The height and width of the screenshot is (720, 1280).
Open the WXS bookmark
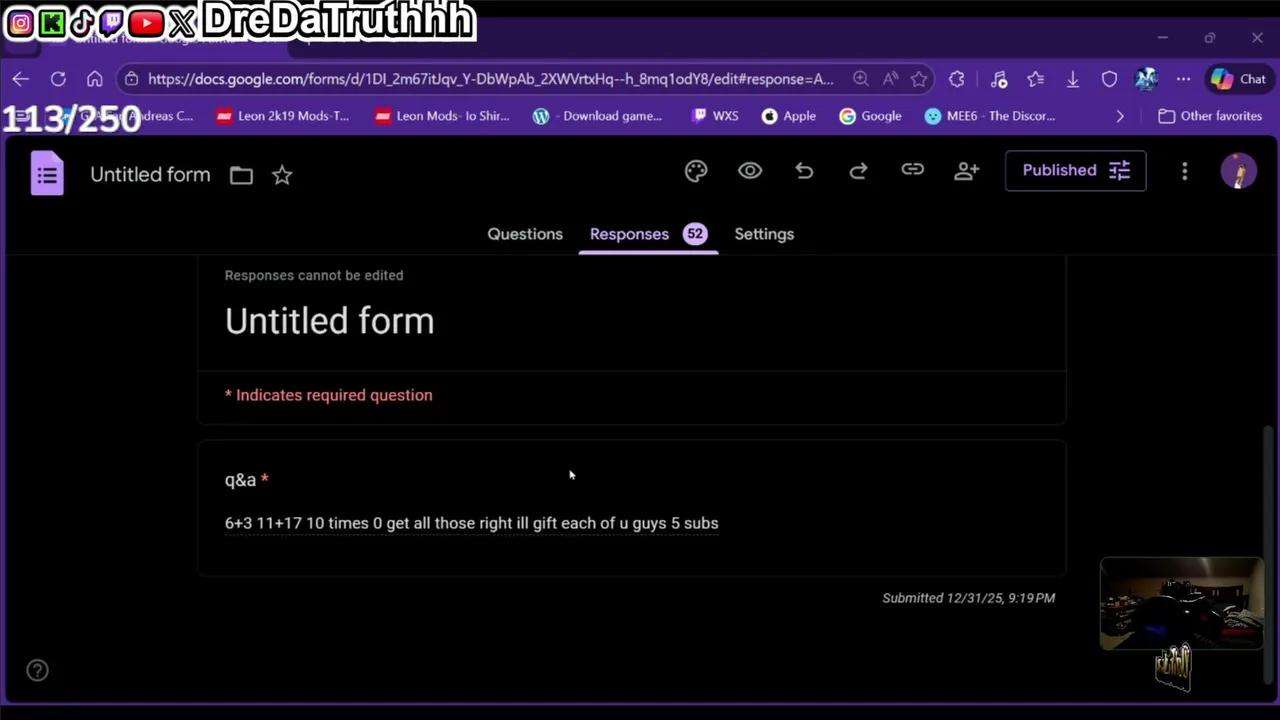[715, 116]
